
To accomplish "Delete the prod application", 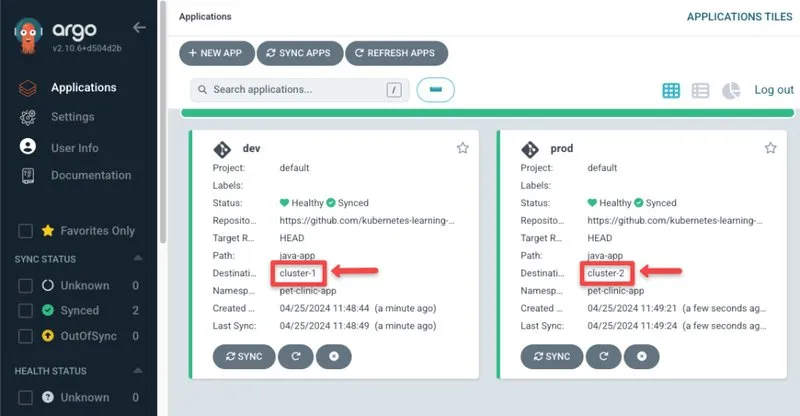I will (x=641, y=356).
